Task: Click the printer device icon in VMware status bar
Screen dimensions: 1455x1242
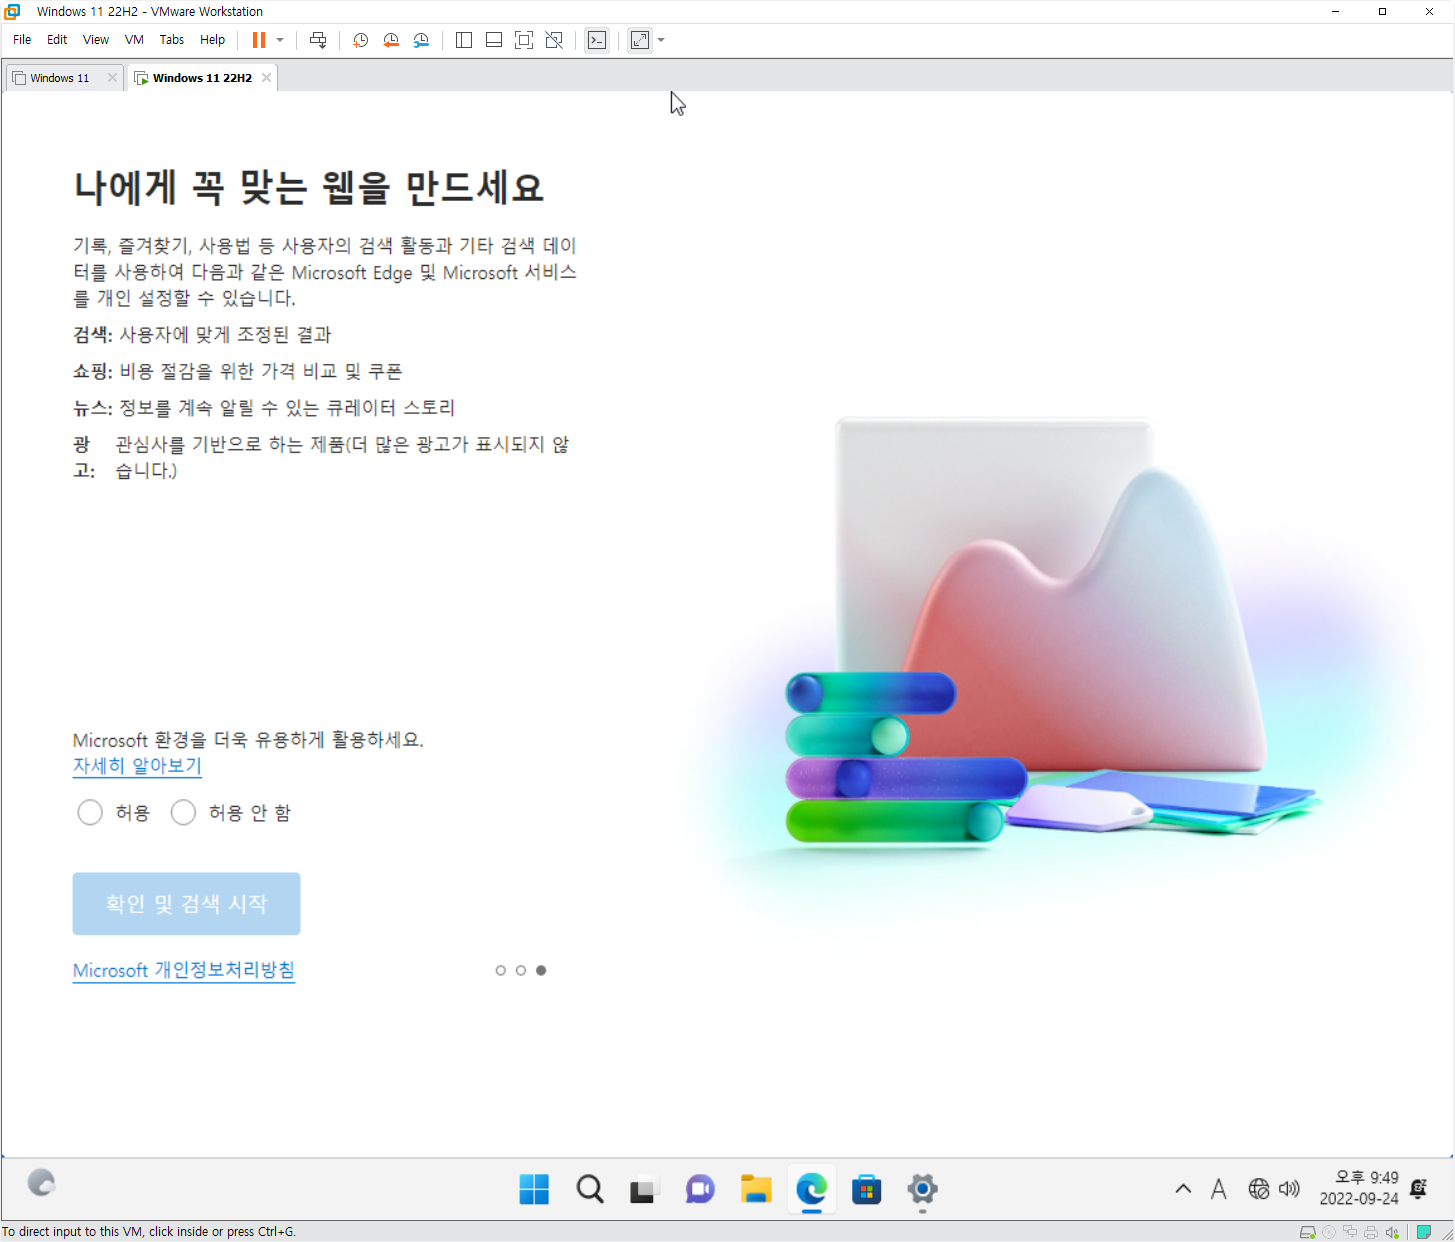Action: (x=1370, y=1232)
